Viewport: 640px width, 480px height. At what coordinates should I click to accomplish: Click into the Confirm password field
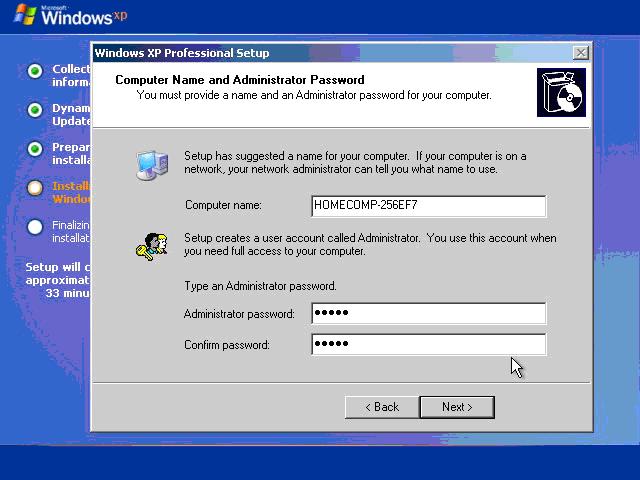coord(429,344)
